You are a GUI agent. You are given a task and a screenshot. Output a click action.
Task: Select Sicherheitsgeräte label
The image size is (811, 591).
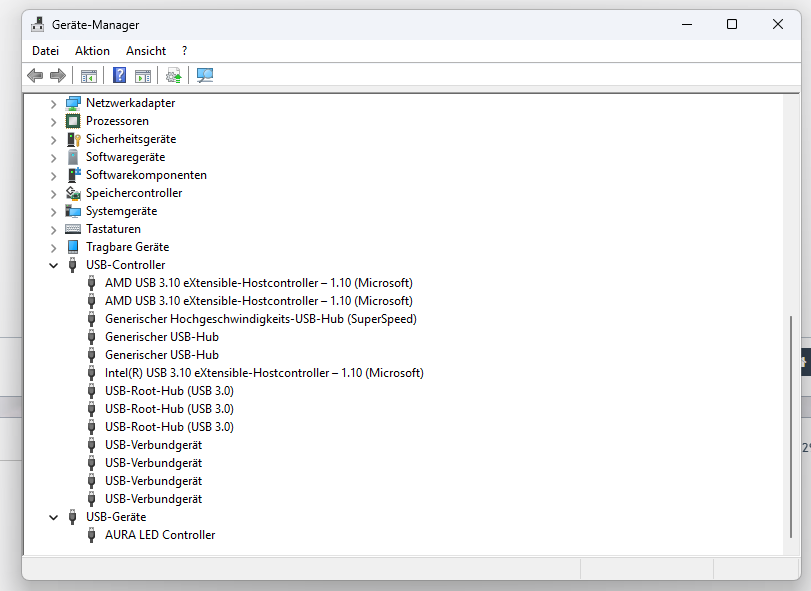131,139
